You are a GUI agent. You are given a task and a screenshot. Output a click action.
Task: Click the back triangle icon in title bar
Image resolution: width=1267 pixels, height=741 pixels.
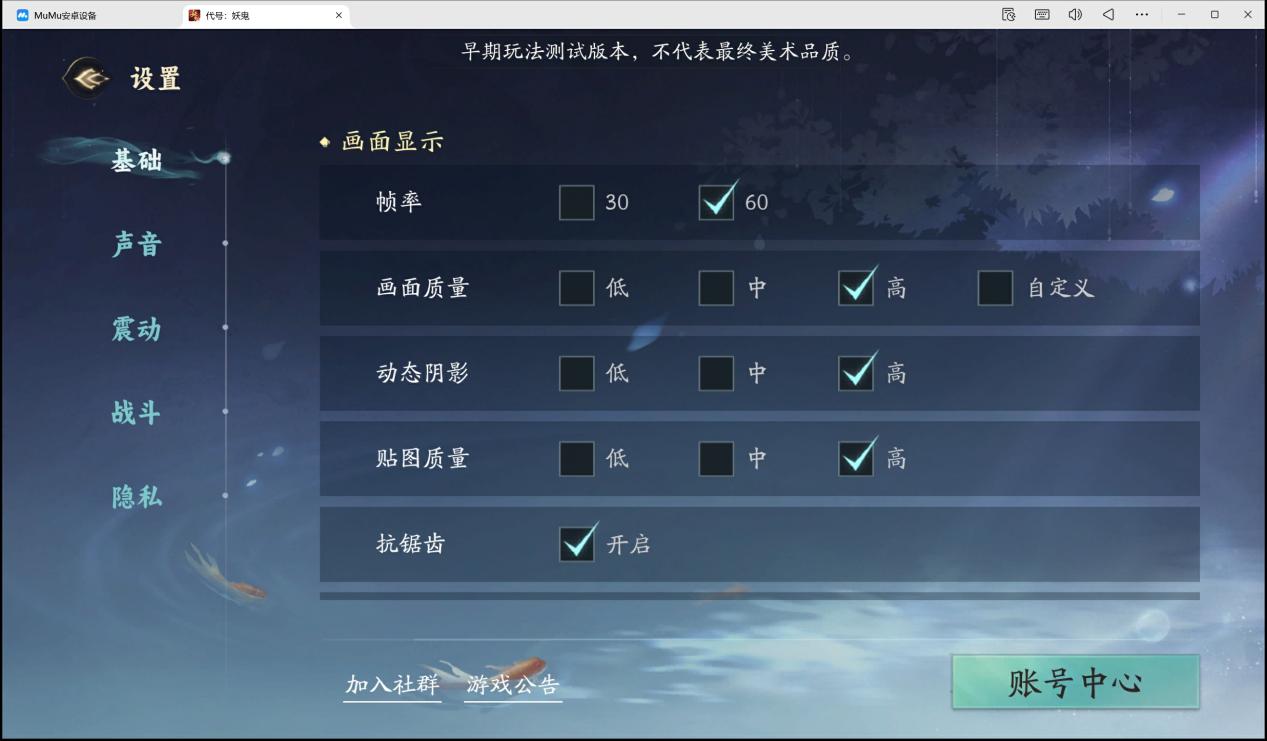[x=1108, y=15]
